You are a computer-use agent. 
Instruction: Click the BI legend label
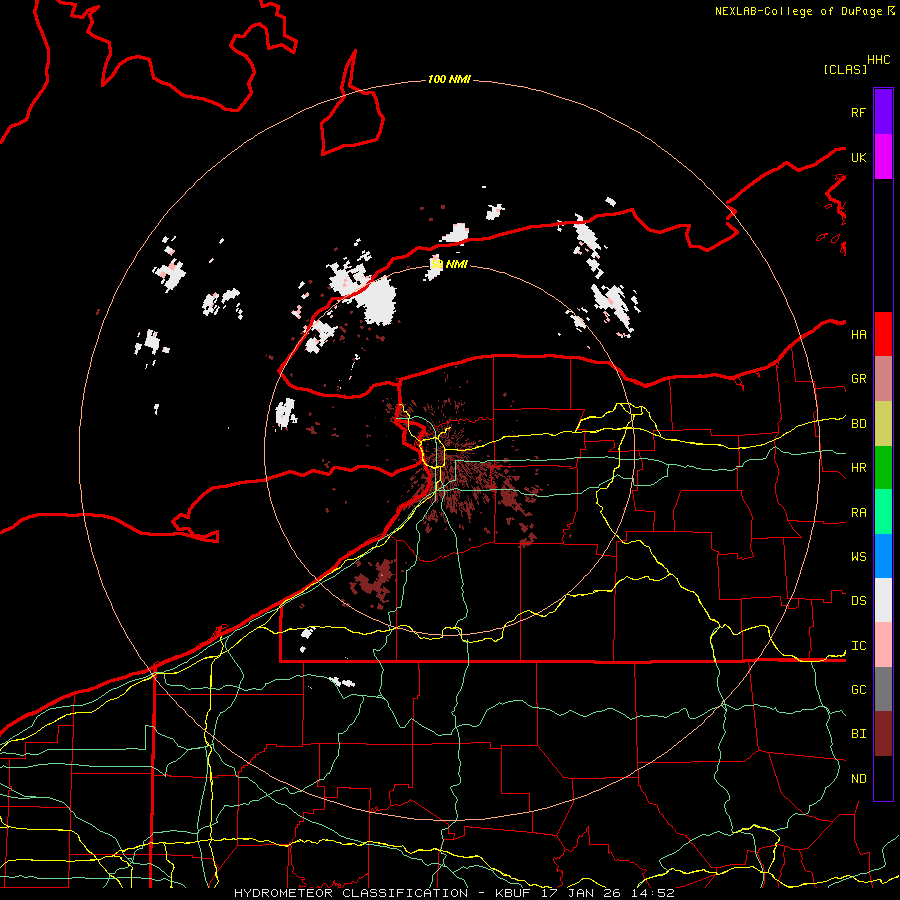[858, 734]
